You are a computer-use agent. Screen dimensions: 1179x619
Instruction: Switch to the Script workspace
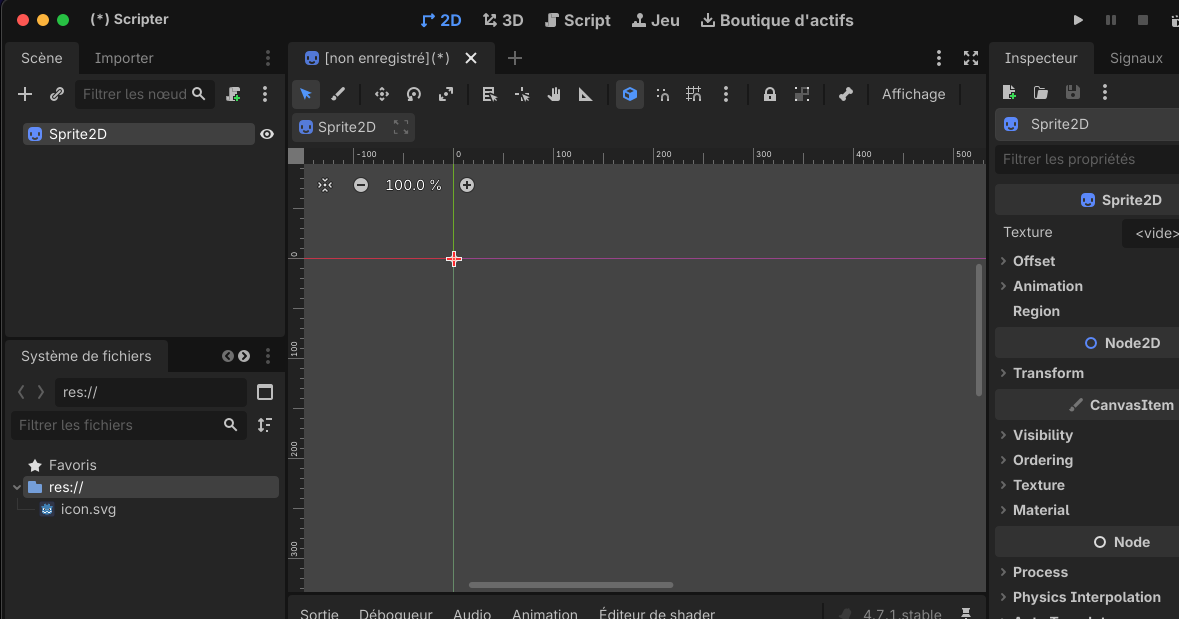577,20
